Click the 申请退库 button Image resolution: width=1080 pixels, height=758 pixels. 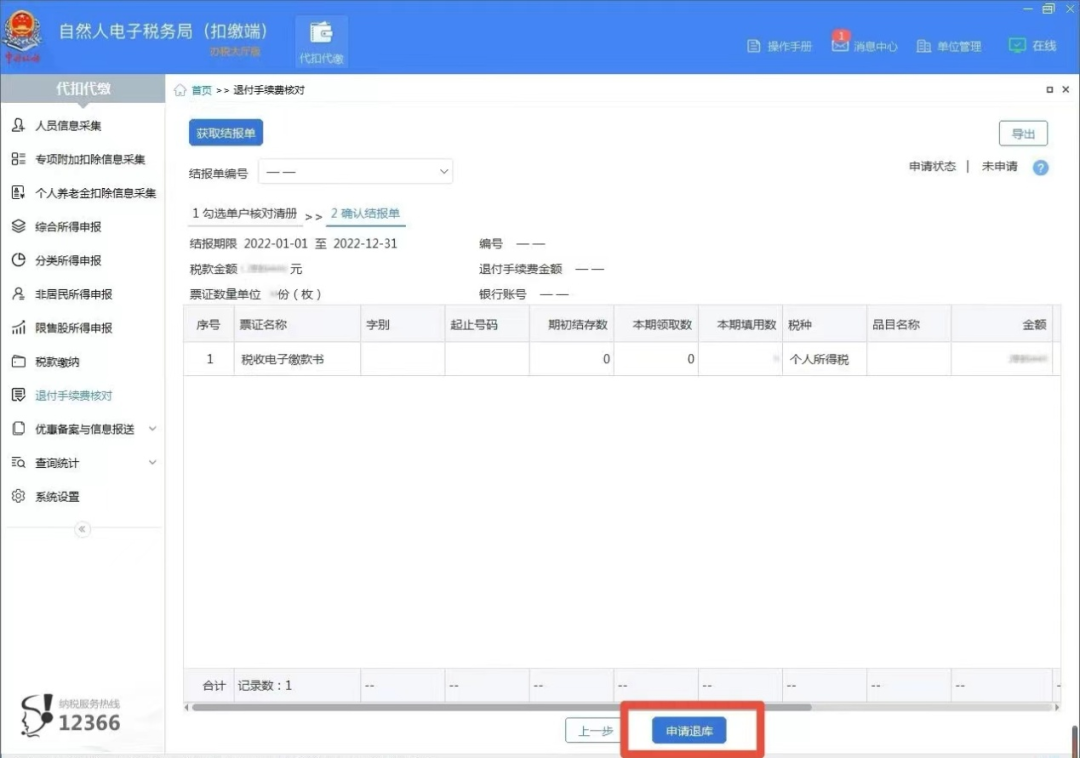689,730
